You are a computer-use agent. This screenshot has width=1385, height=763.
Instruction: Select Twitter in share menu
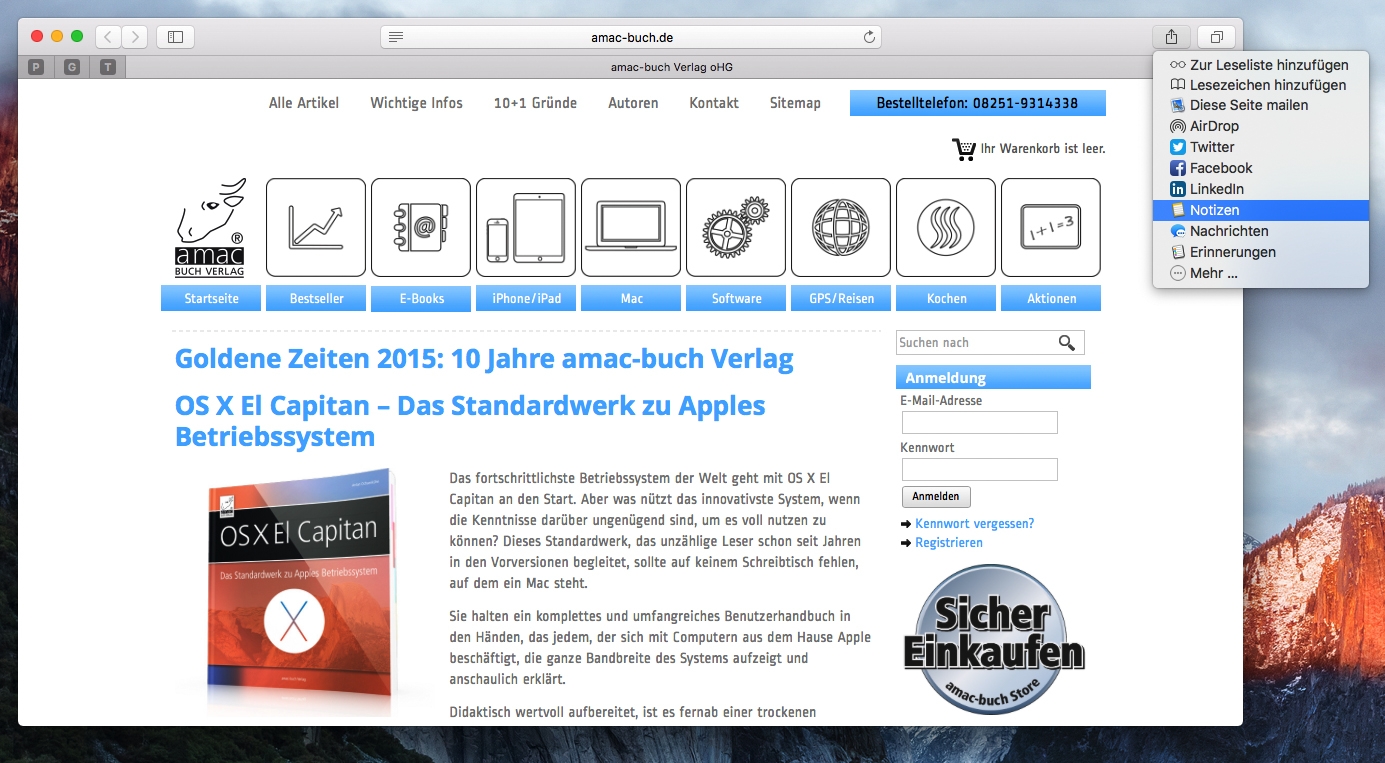(1260, 147)
